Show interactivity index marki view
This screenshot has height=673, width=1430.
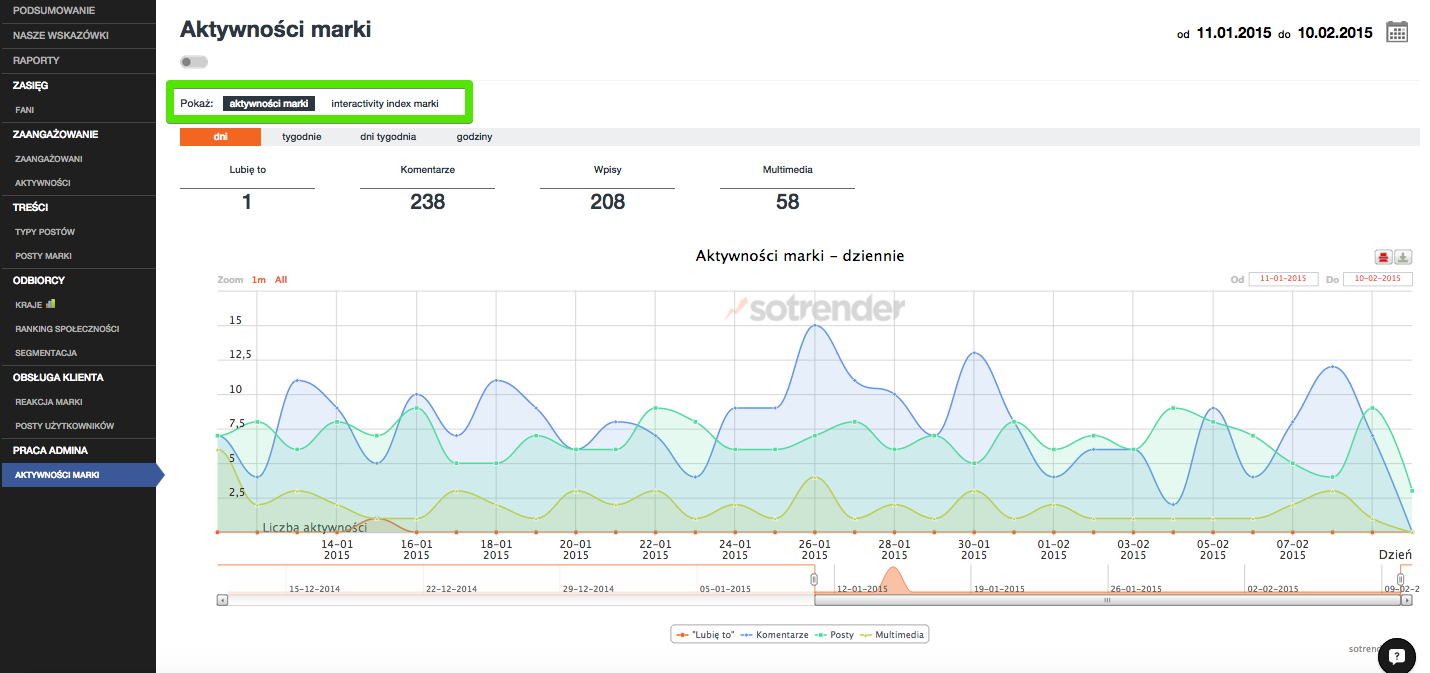385,104
